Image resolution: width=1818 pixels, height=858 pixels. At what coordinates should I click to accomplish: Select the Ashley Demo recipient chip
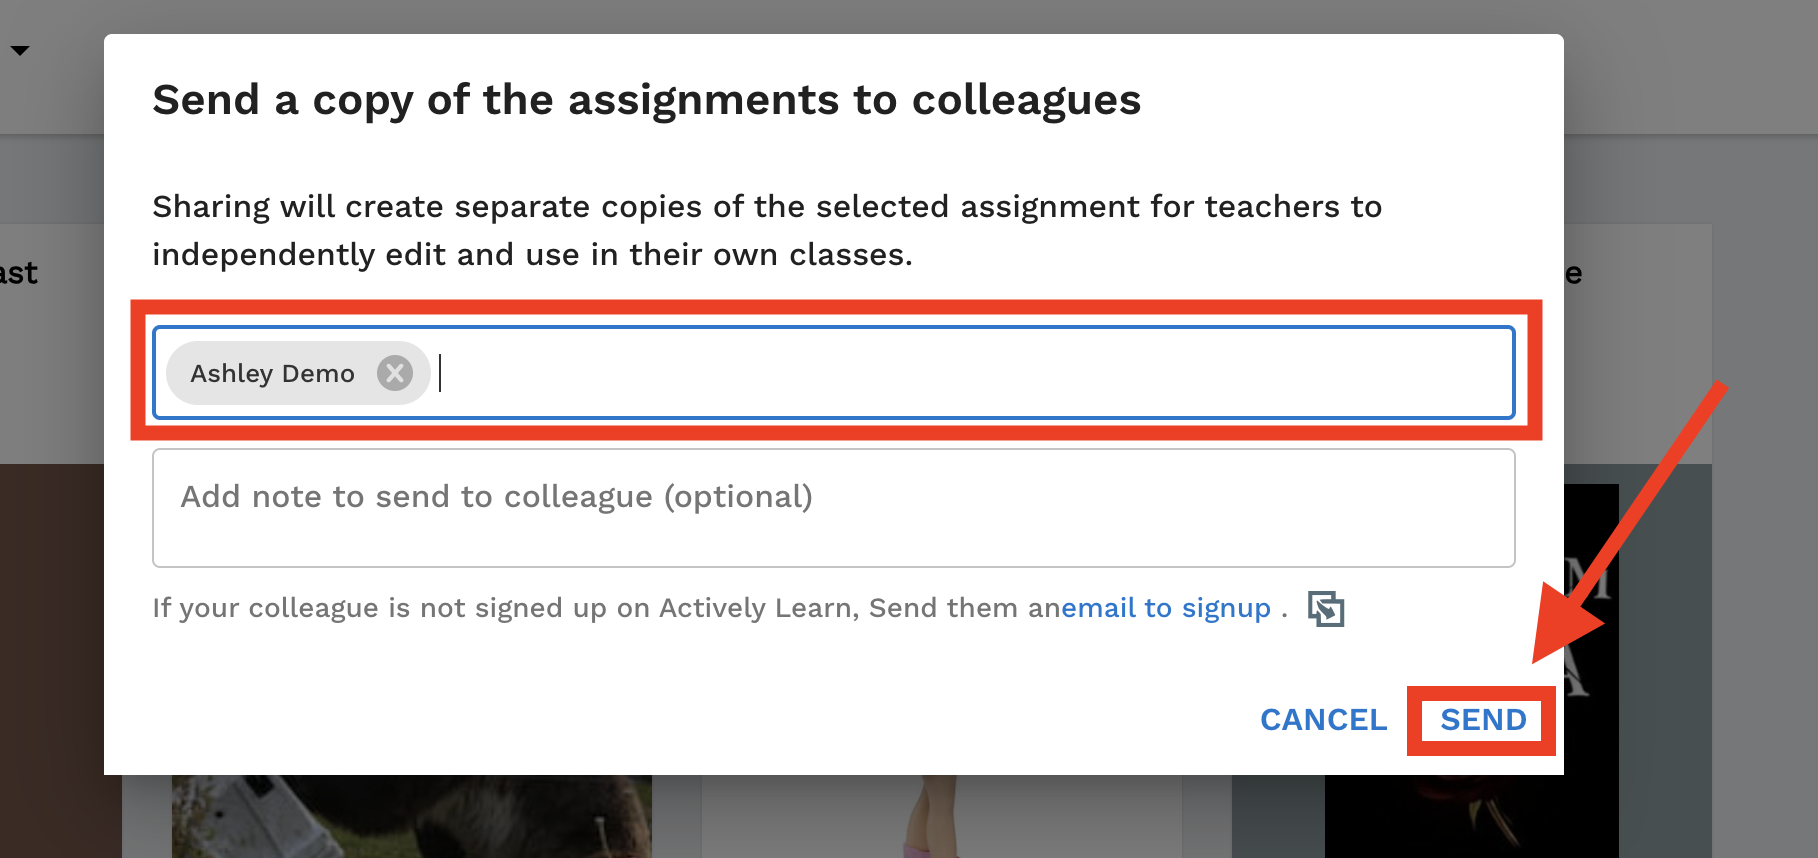[x=298, y=373]
